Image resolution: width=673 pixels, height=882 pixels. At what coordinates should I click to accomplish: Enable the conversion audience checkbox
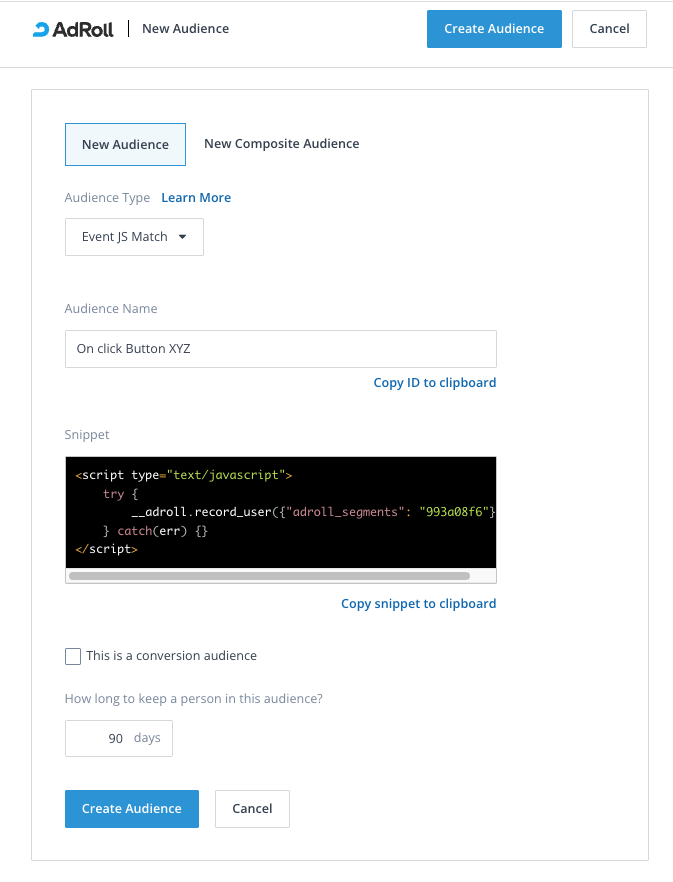pyautogui.click(x=73, y=656)
